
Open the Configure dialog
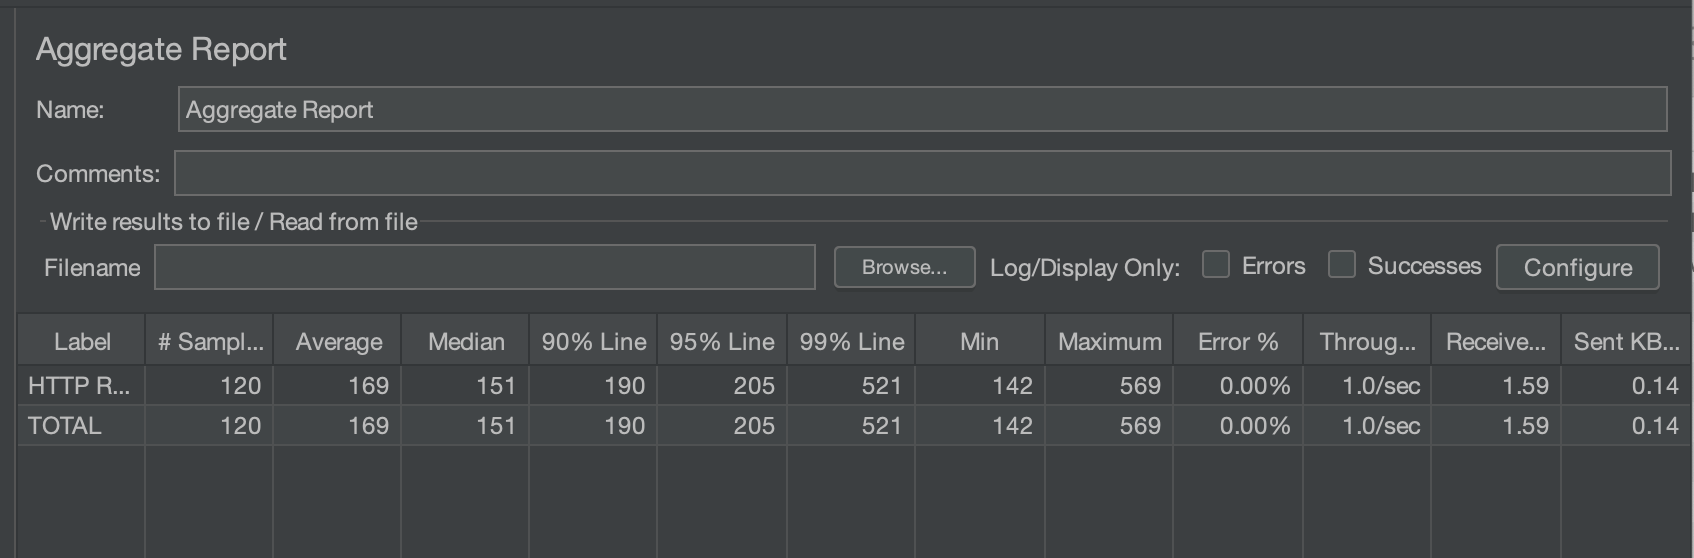[x=1577, y=267]
